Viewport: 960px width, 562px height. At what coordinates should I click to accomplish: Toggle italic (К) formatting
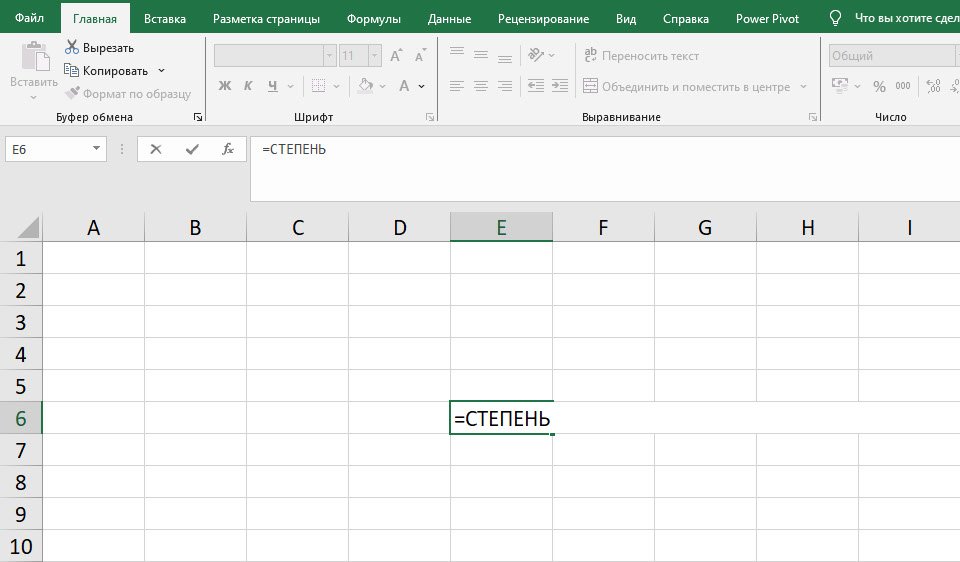pyautogui.click(x=248, y=86)
